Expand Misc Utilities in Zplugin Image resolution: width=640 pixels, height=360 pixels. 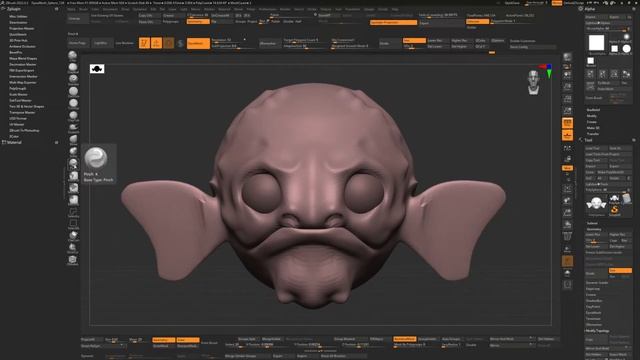click(x=18, y=16)
